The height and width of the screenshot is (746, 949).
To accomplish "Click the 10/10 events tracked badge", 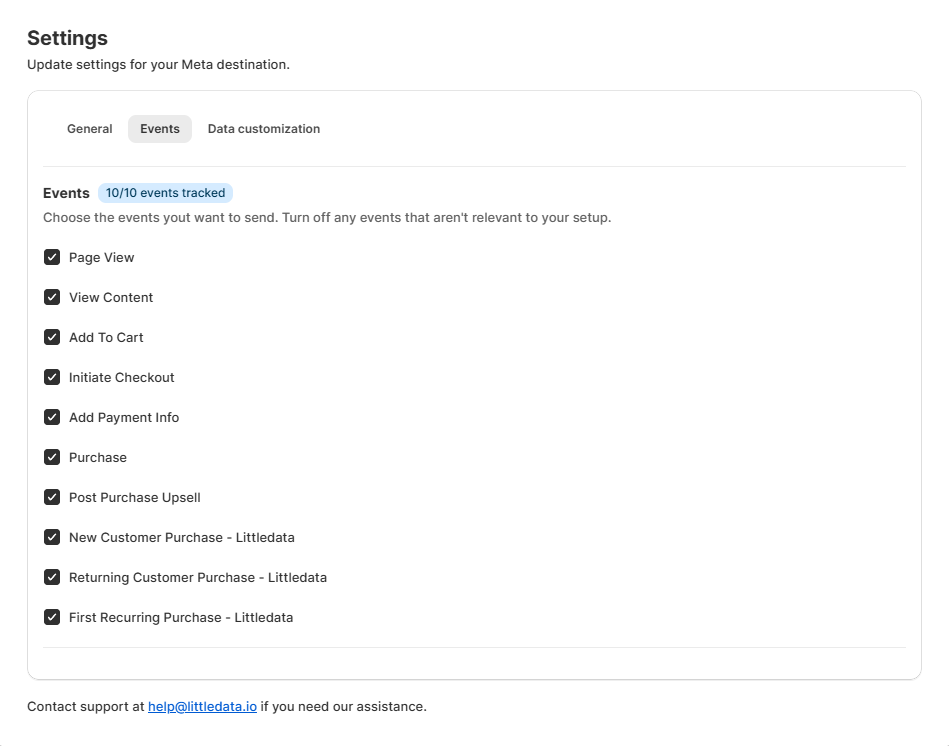I will (x=165, y=193).
